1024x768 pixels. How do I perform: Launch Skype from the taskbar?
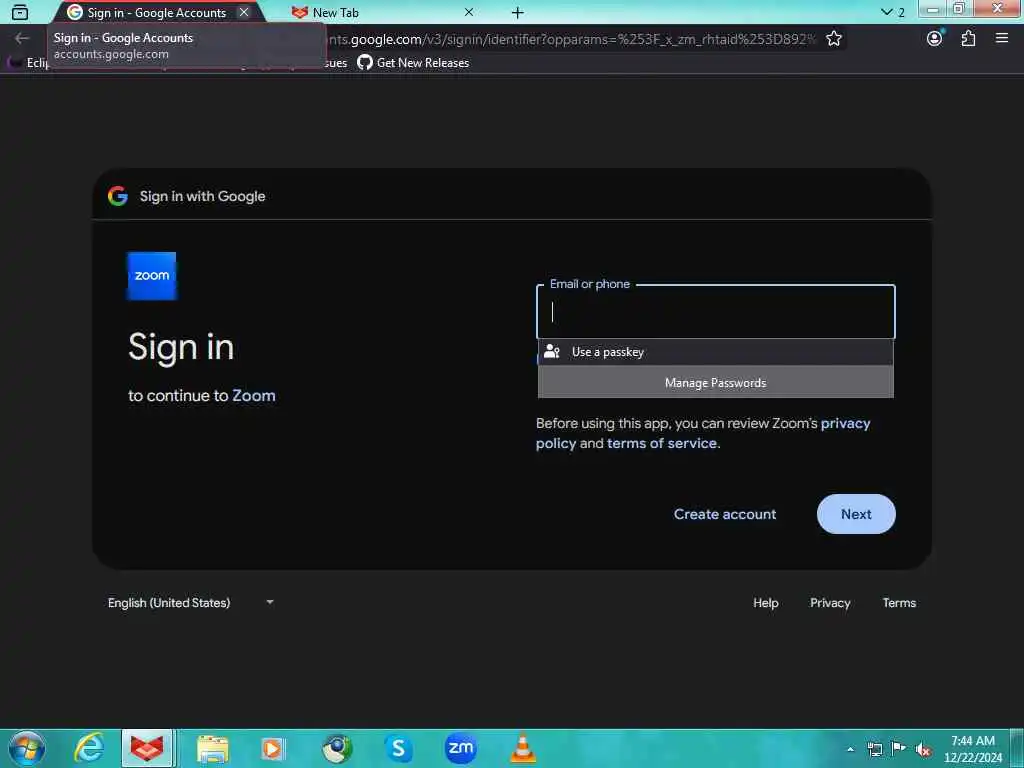pos(398,748)
